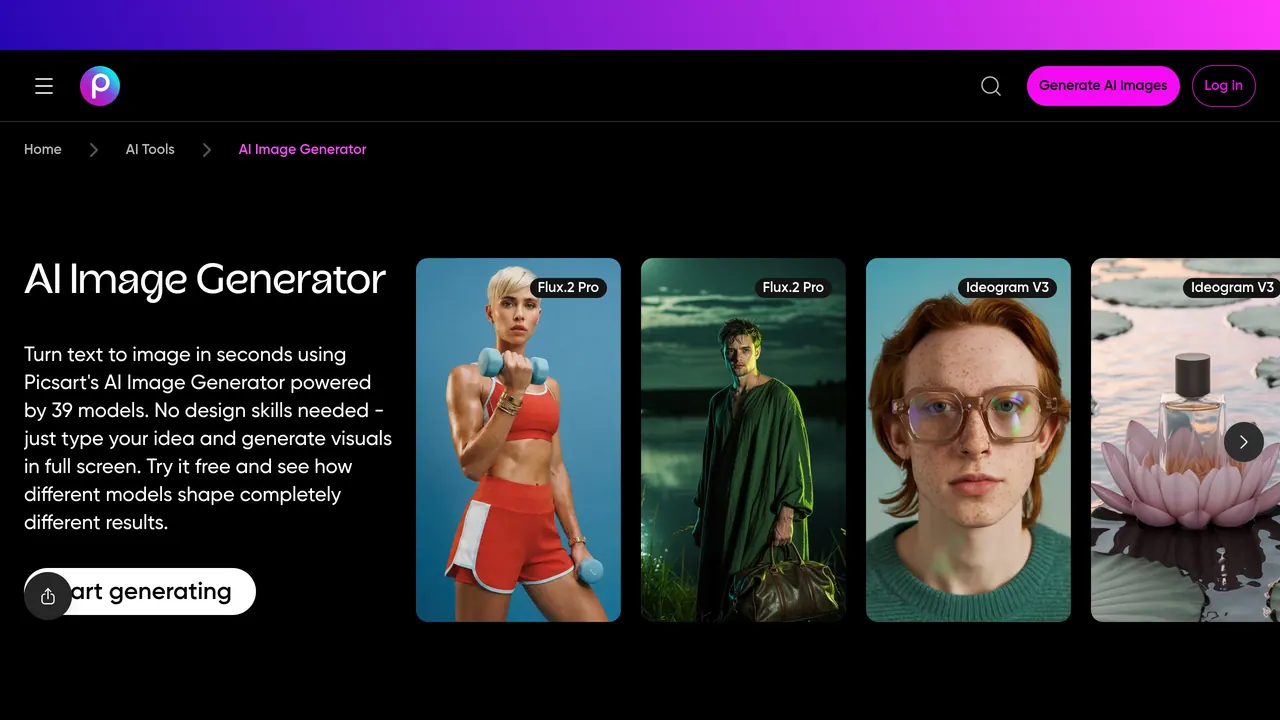Screen dimensions: 1280x720
Task: Open the man in green robe image
Action: tap(743, 440)
